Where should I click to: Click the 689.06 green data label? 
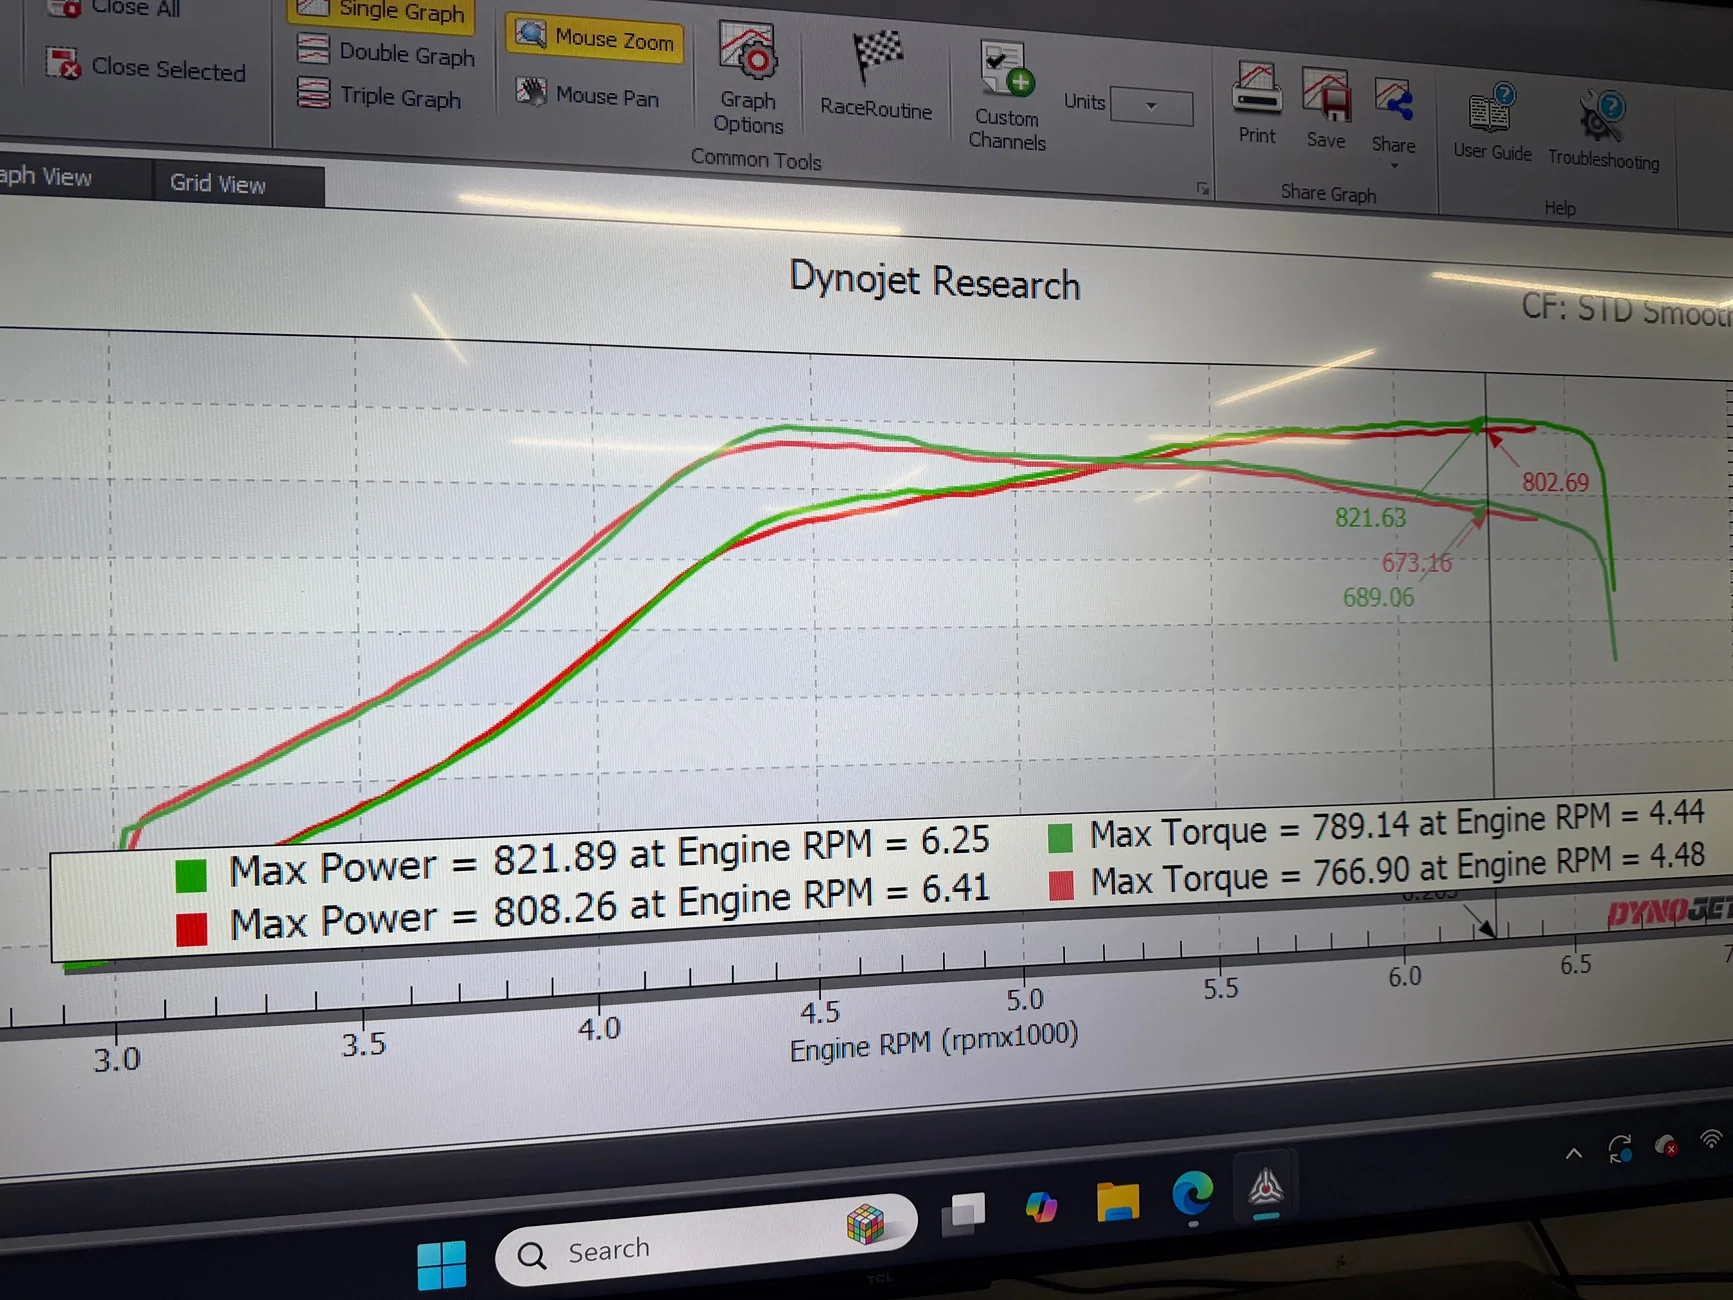[1378, 597]
